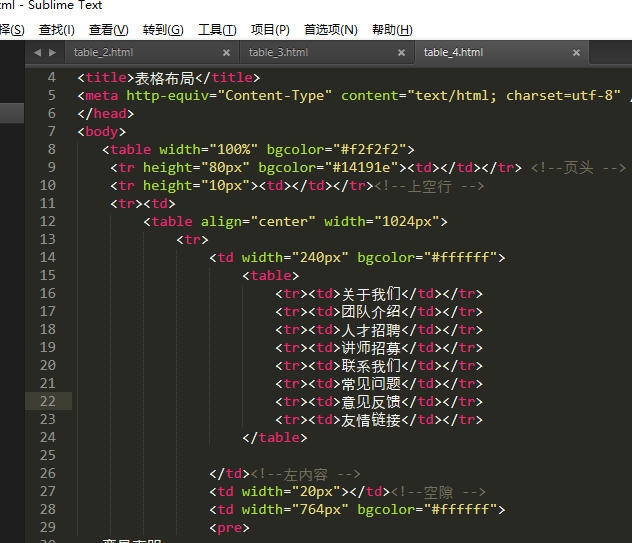The image size is (632, 543).
Task: Click line number 12 in gutter
Action: click(48, 221)
